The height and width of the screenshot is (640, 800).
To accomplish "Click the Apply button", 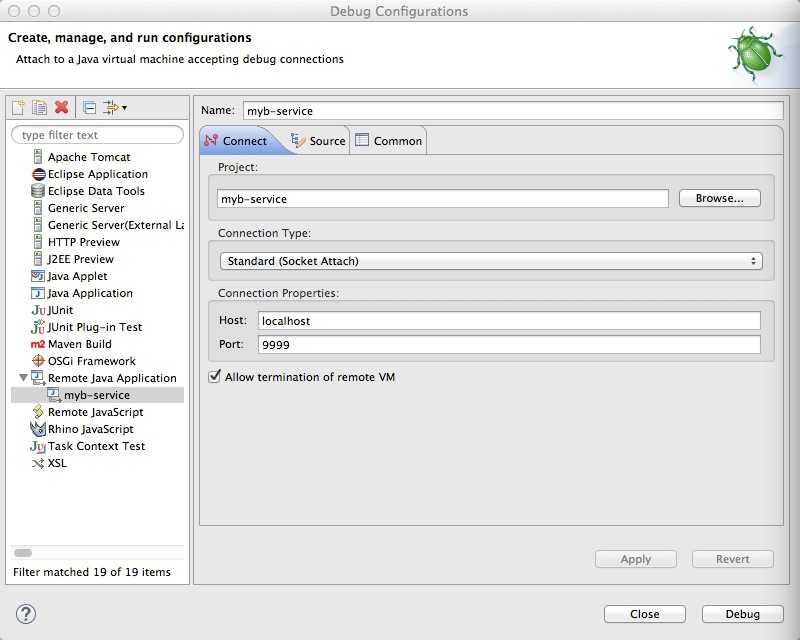I will (x=636, y=559).
